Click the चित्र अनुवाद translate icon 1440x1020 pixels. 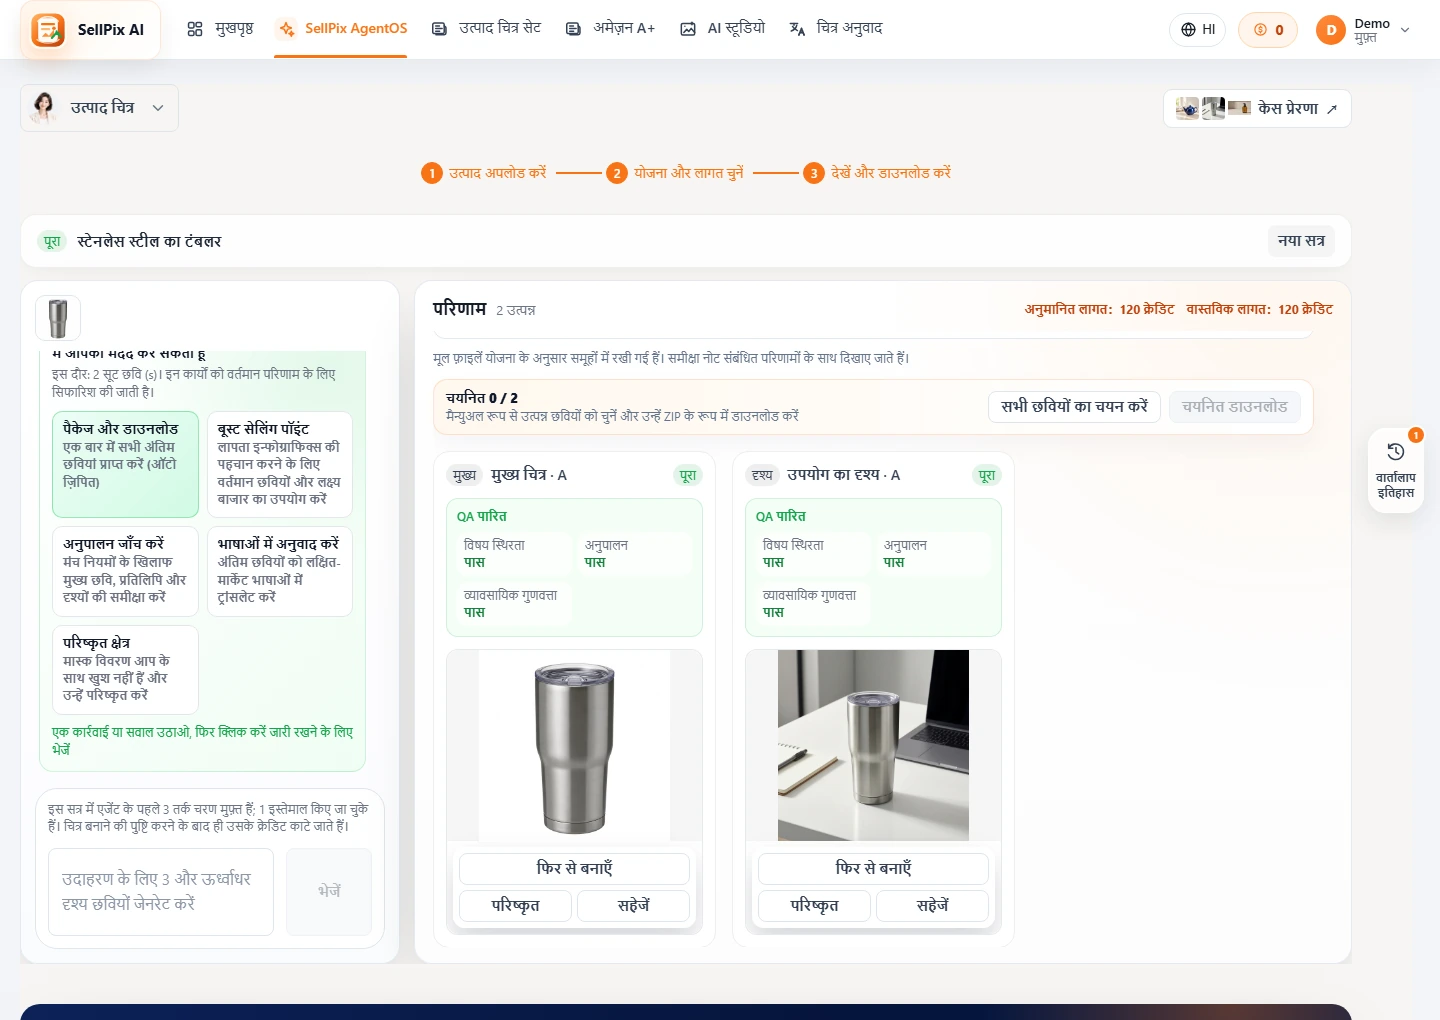click(x=797, y=29)
